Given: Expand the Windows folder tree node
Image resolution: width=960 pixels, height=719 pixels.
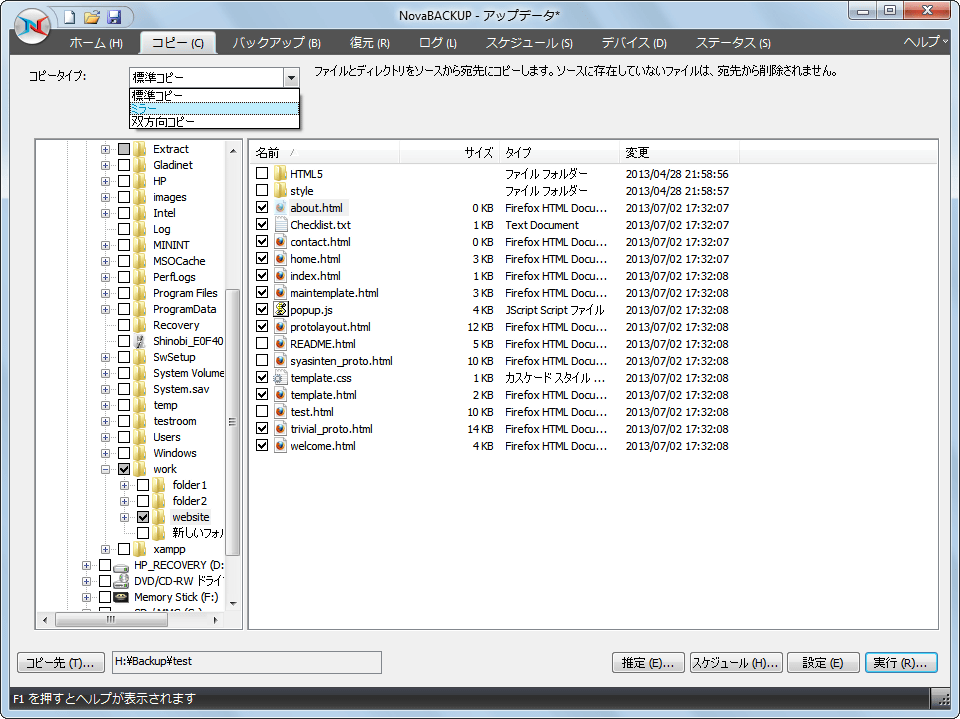Looking at the screenshot, I should point(105,453).
